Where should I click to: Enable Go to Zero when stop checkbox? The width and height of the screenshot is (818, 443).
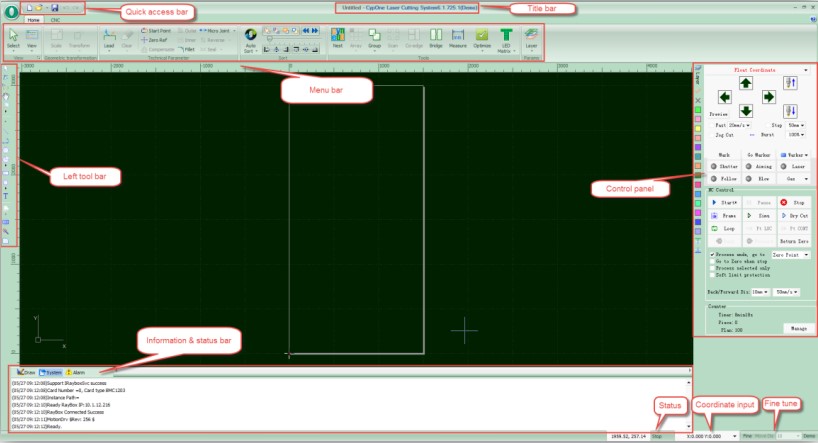[x=711, y=261]
